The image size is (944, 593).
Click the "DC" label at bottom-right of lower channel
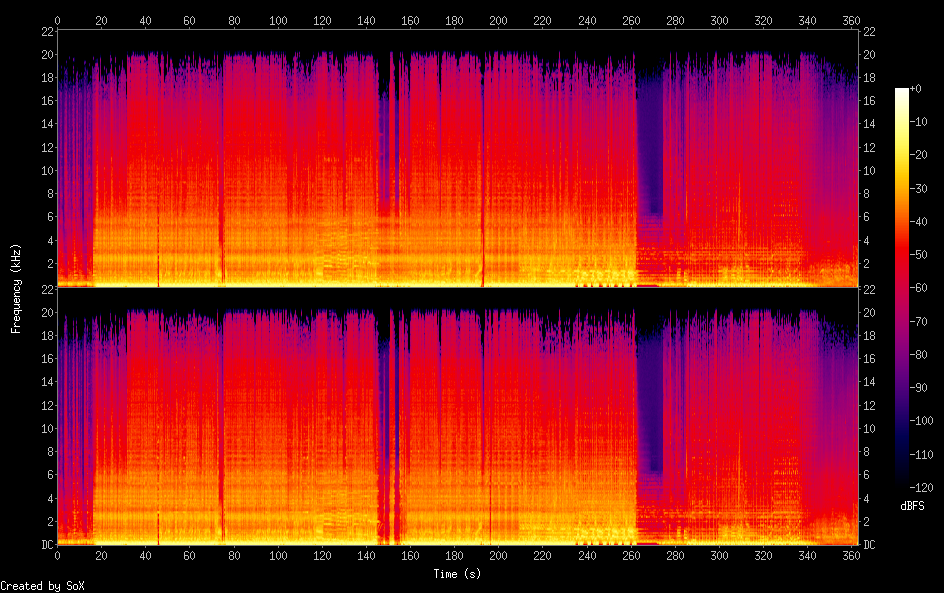tap(870, 545)
